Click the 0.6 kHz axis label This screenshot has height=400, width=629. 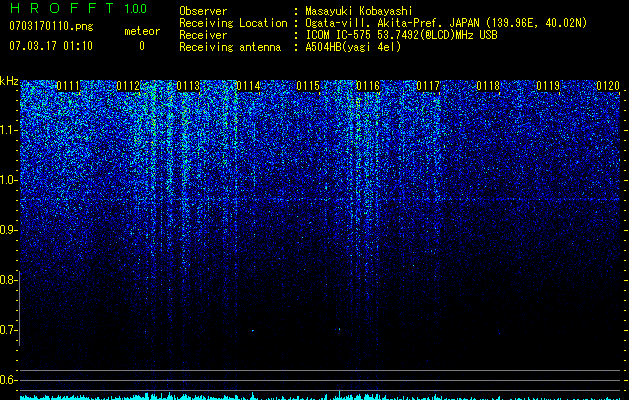(x=8, y=380)
